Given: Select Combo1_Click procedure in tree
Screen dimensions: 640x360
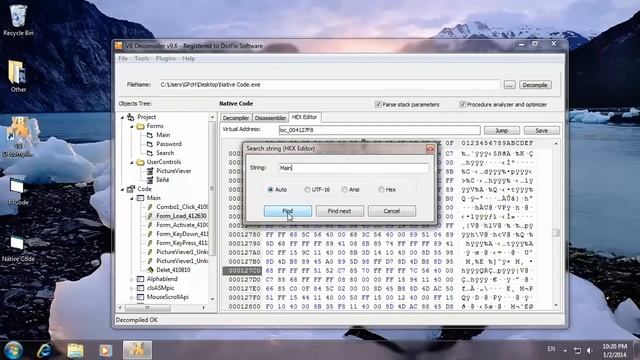Looking at the screenshot, I should pos(182,207).
